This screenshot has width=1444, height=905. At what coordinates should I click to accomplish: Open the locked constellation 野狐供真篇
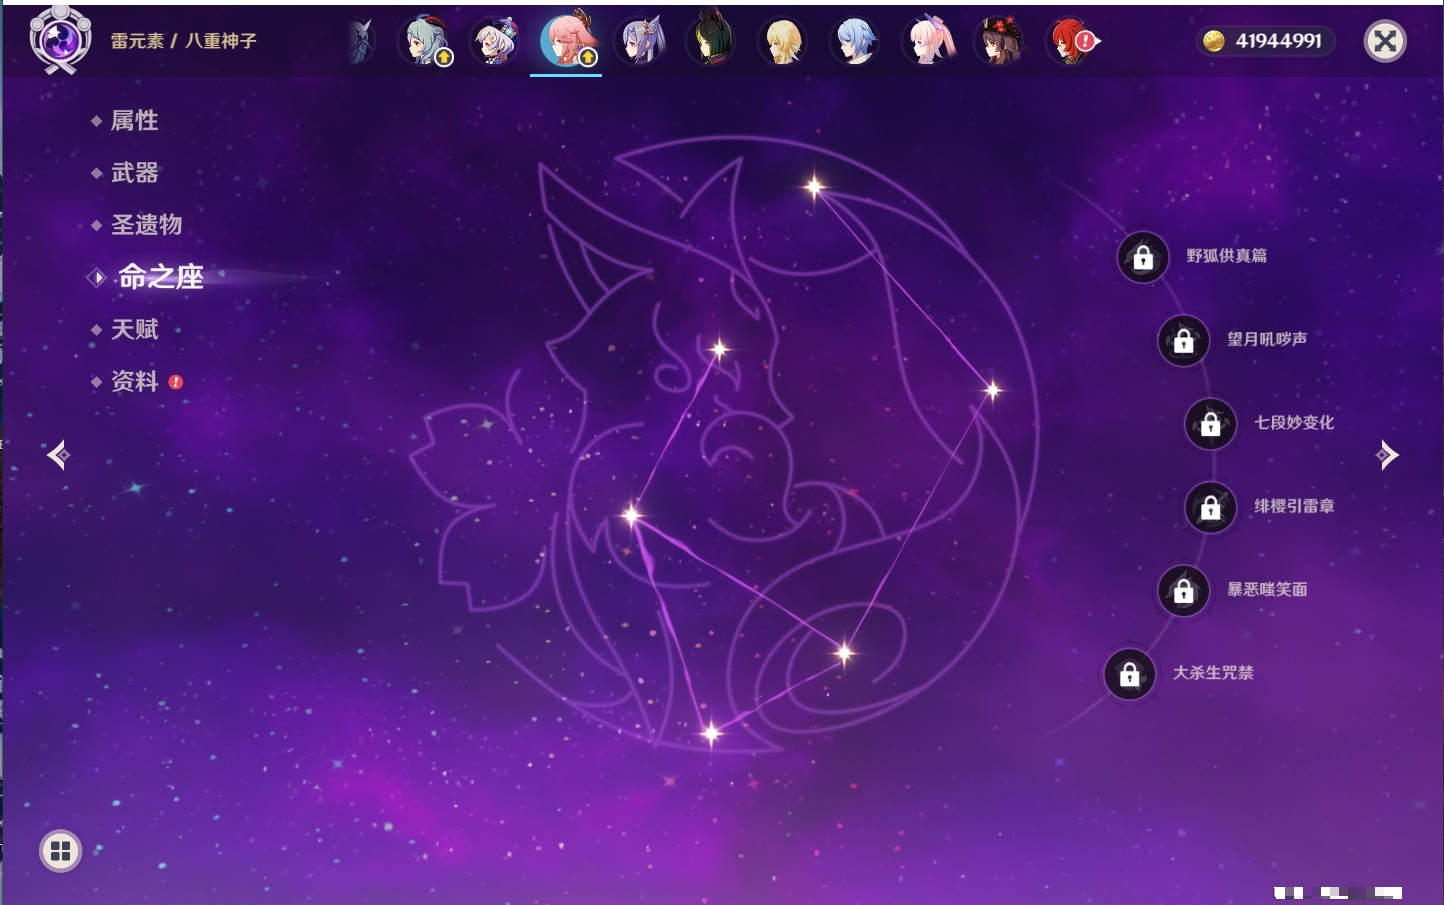click(1143, 257)
